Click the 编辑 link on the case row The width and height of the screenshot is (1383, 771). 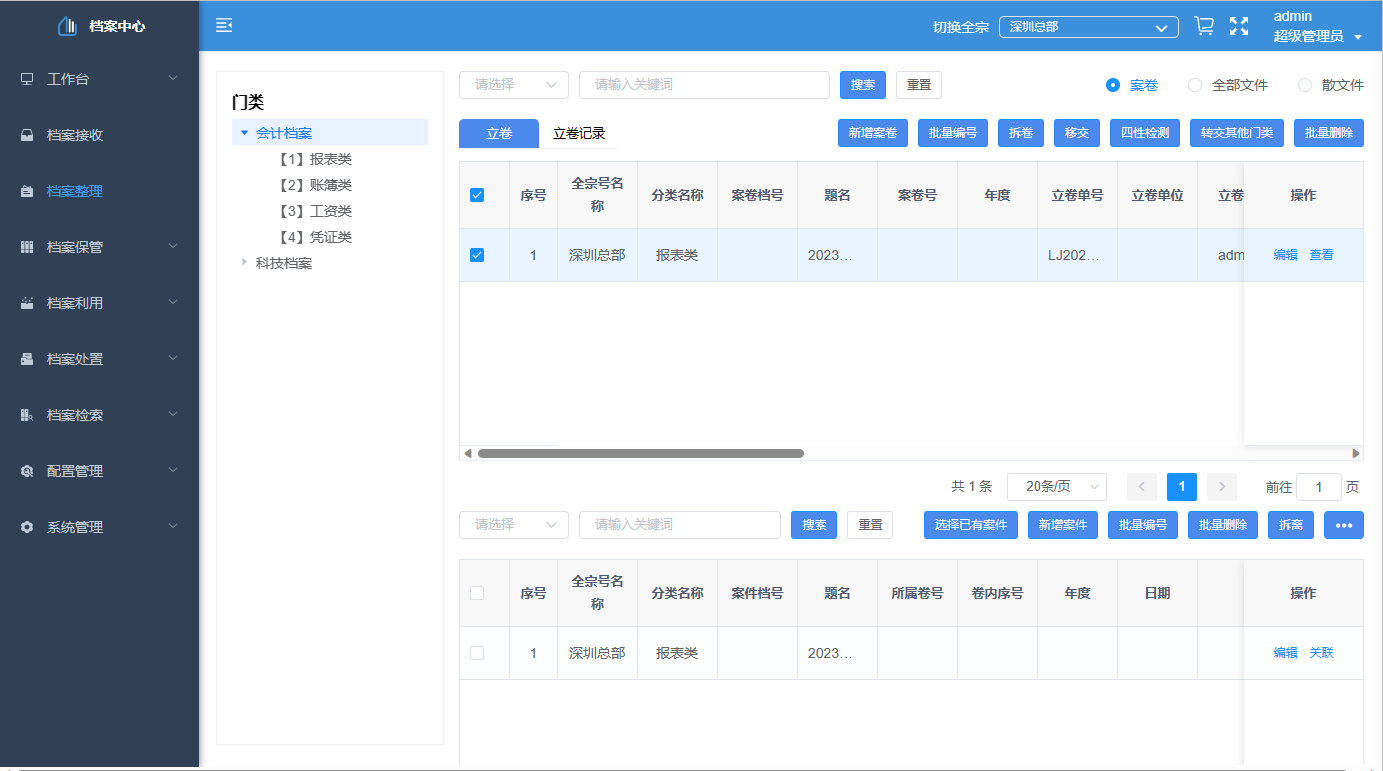(x=1285, y=254)
